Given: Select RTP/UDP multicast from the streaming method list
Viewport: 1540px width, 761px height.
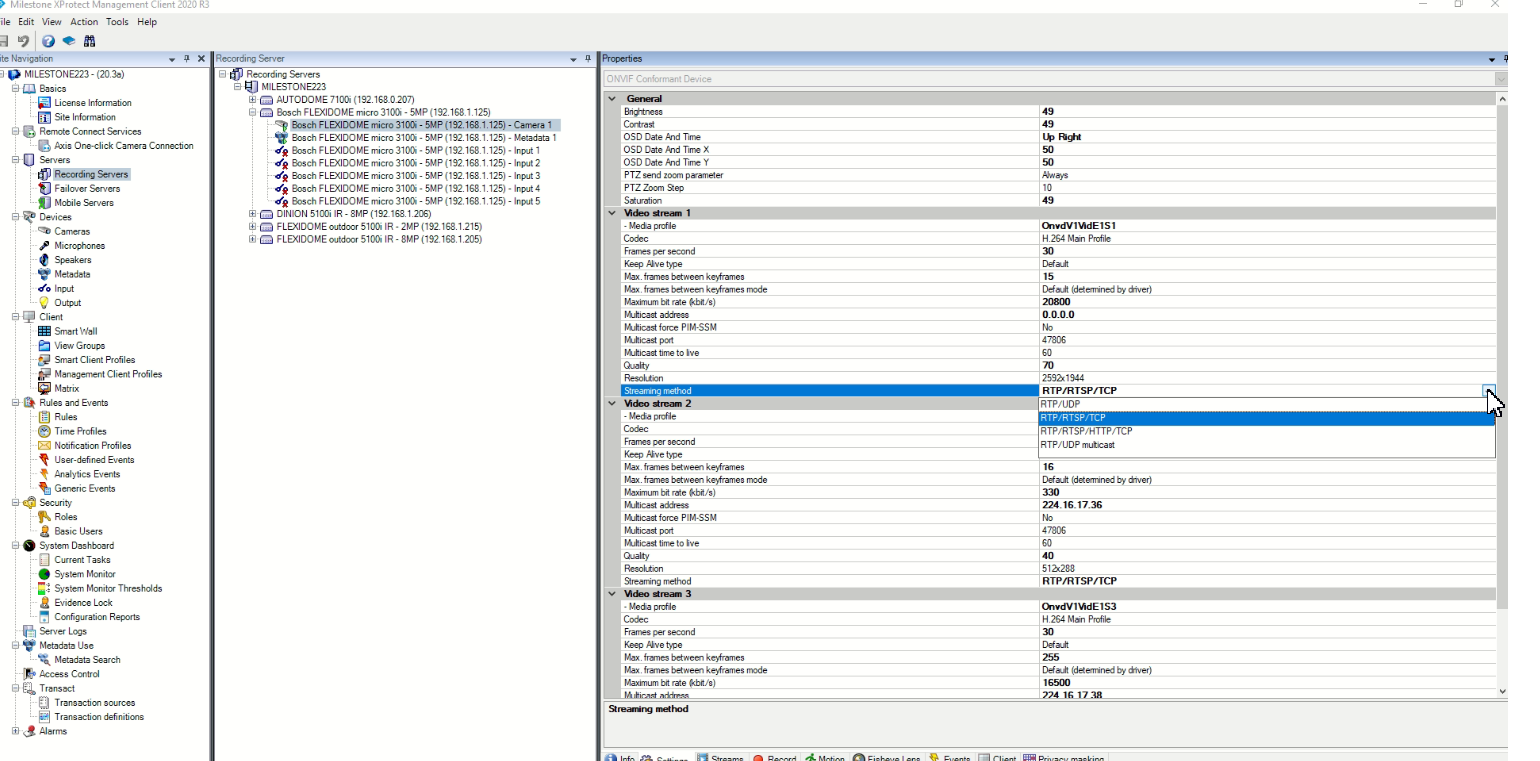Looking at the screenshot, I should click(1082, 444).
